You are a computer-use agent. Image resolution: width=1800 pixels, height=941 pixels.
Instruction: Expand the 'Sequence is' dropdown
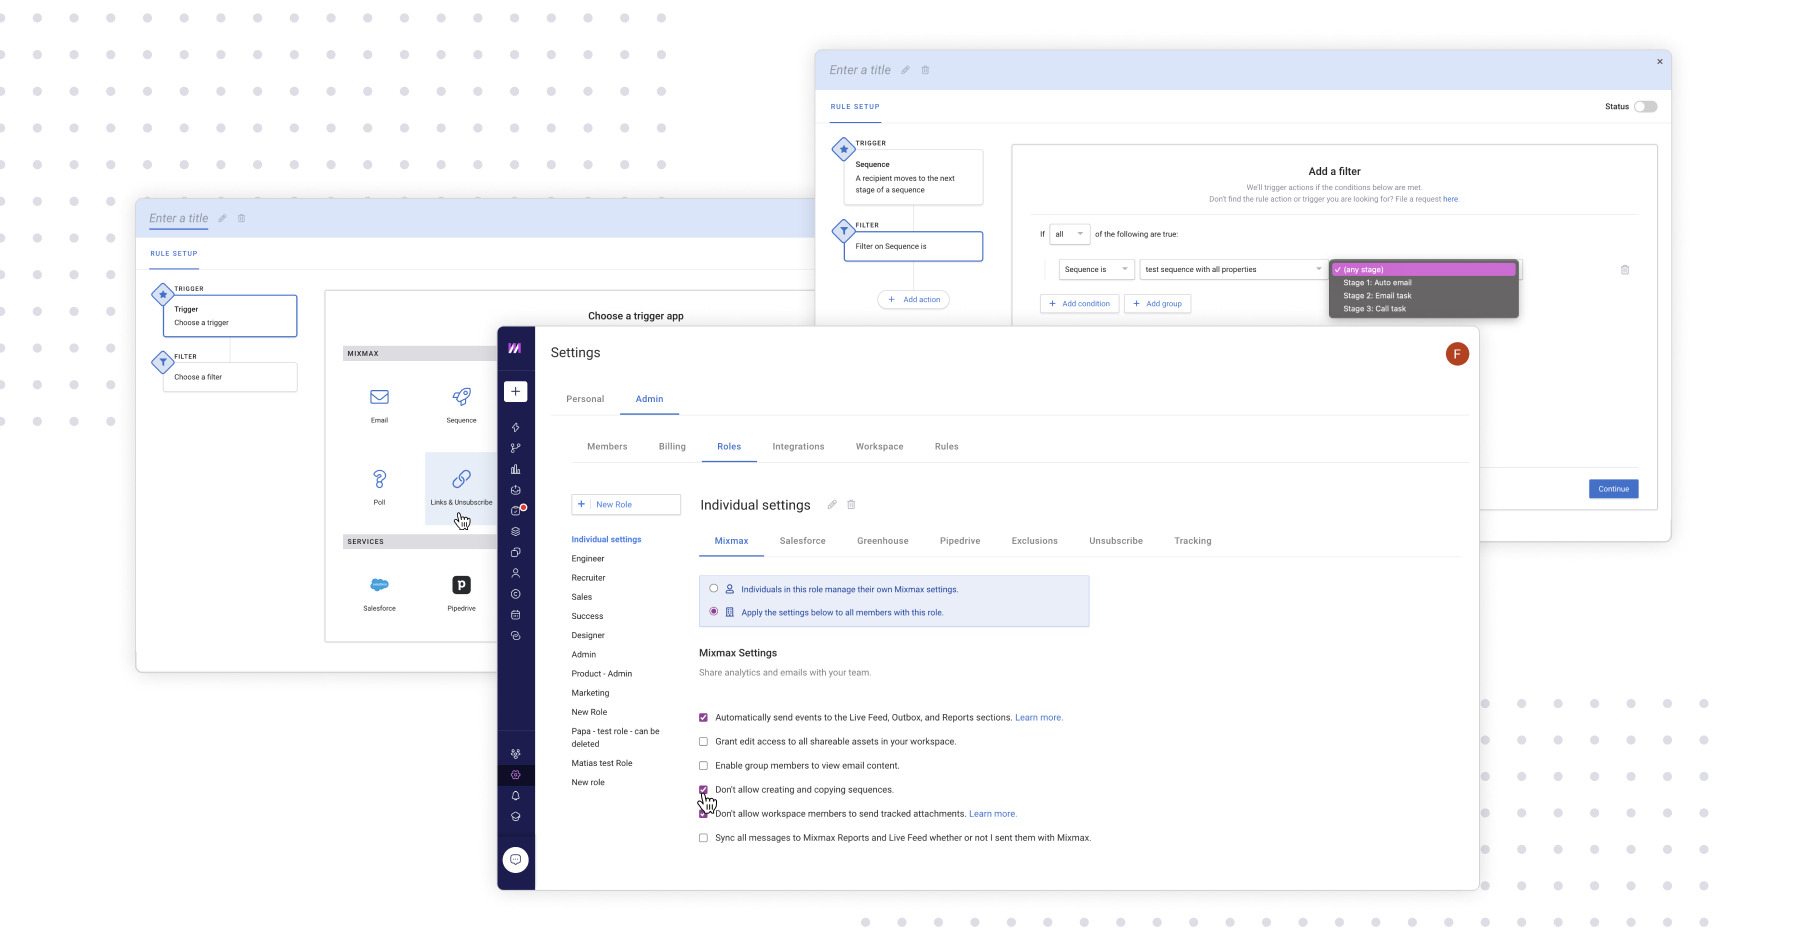point(1095,269)
